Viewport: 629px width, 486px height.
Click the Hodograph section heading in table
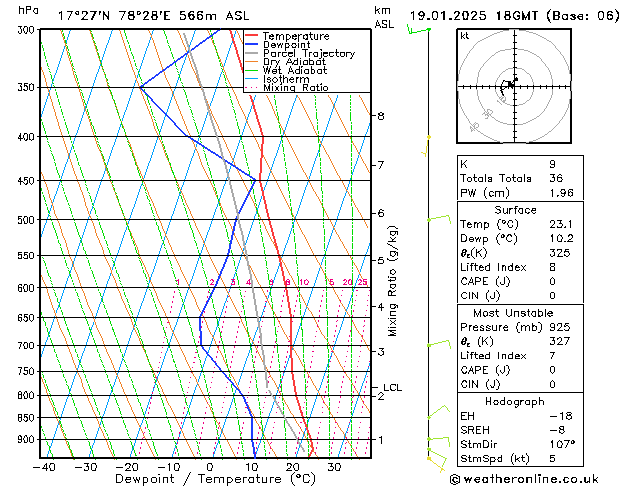[515, 402]
